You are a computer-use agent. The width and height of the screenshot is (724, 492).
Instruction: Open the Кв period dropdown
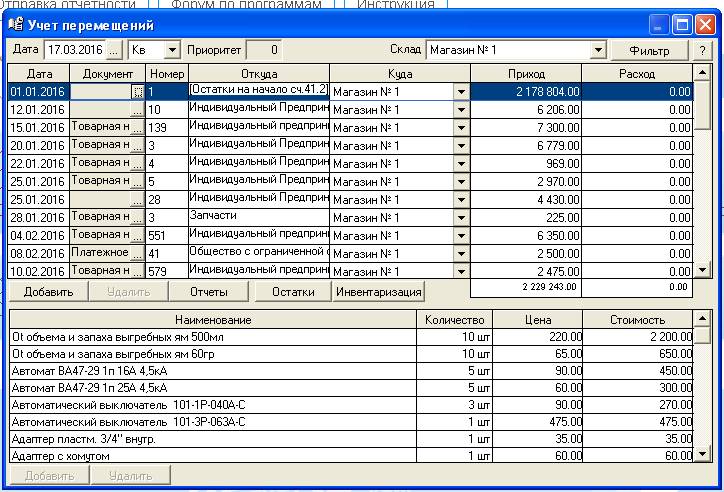171,49
